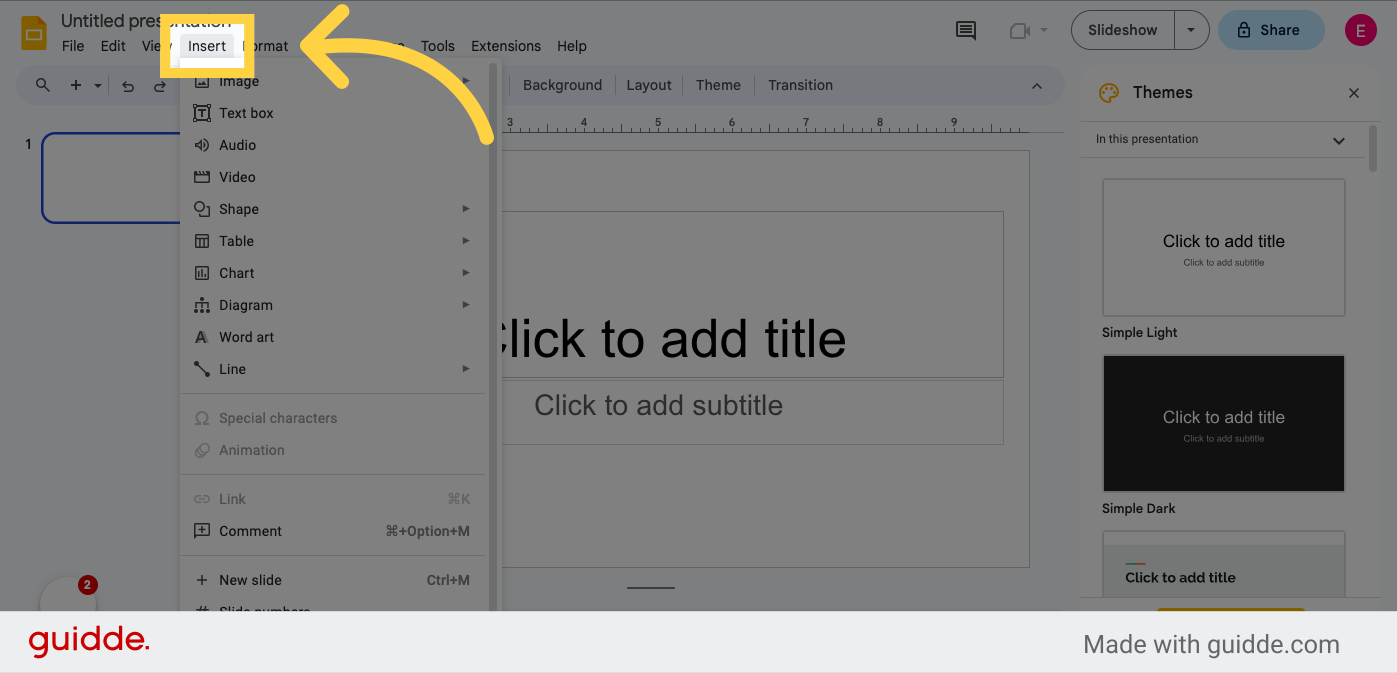
Task: Open the meeting camera dropdown arrow
Action: (1044, 30)
